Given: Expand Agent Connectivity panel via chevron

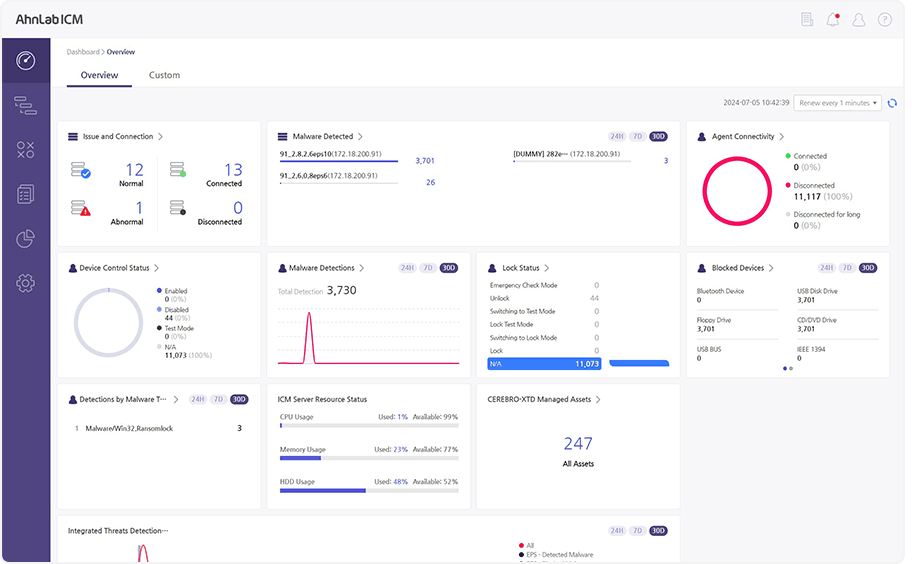Looking at the screenshot, I should click(782, 137).
